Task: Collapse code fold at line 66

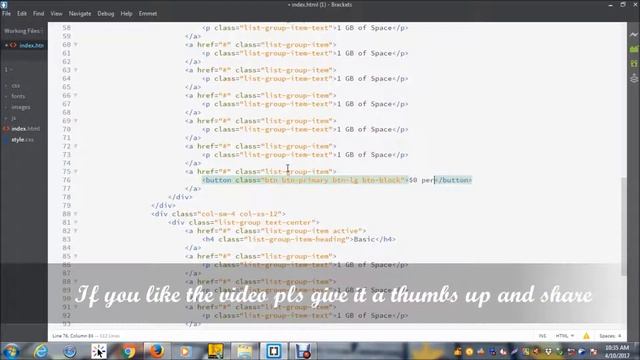Action: pyautogui.click(x=76, y=95)
